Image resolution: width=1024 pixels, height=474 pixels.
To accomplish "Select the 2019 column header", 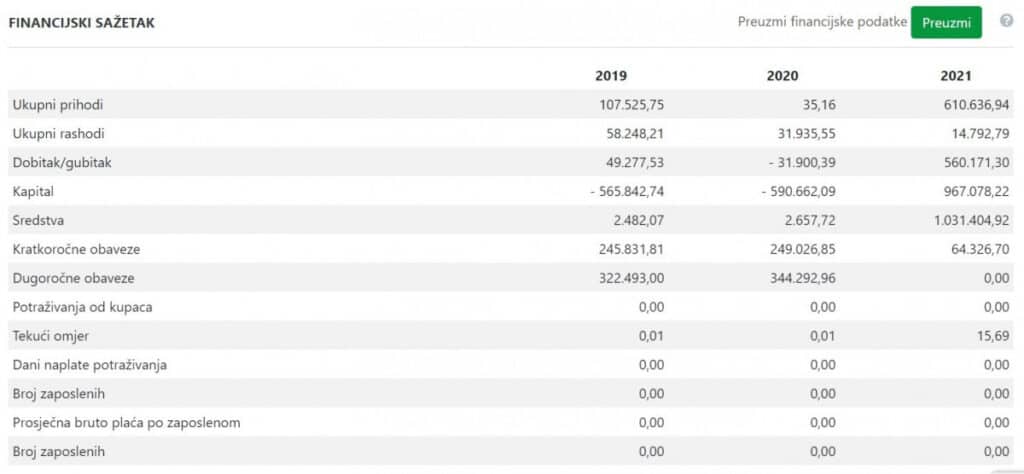I will point(611,76).
